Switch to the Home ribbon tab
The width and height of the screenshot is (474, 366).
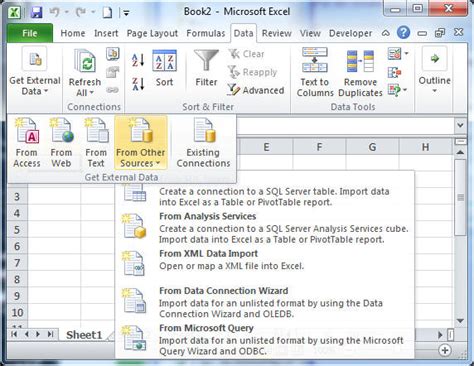click(73, 33)
